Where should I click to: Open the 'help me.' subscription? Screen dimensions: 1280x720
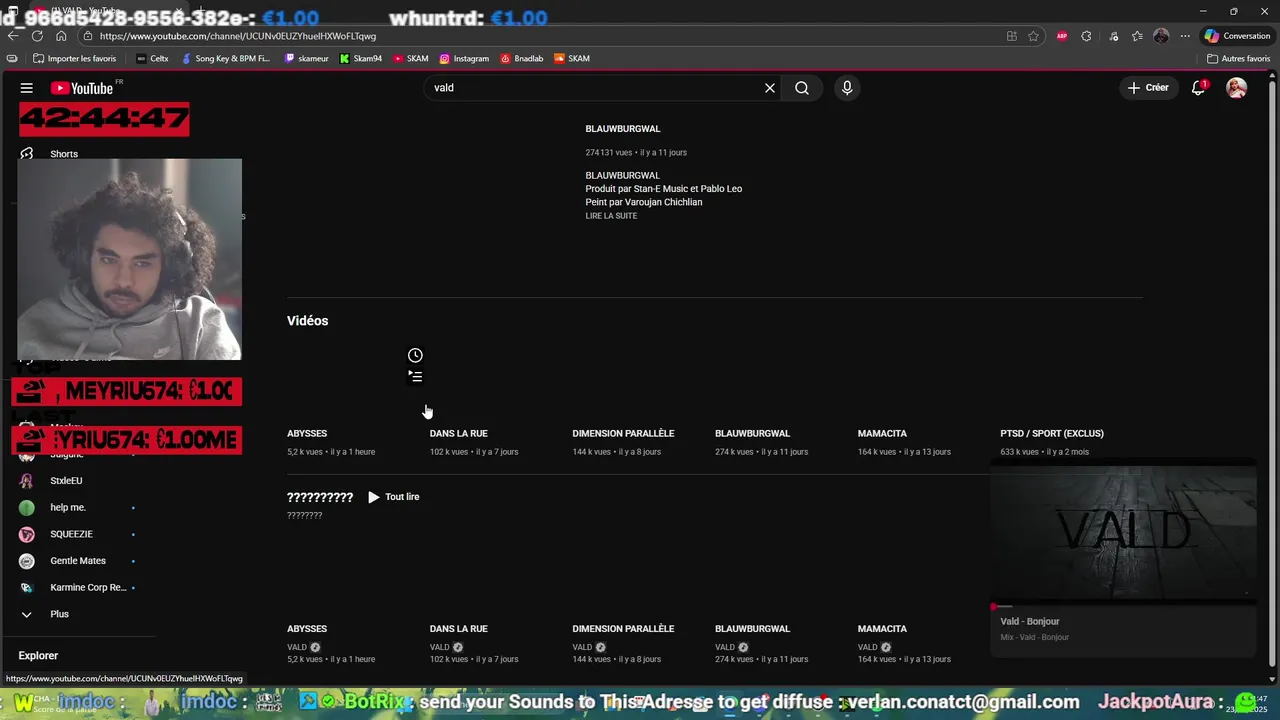(68, 508)
